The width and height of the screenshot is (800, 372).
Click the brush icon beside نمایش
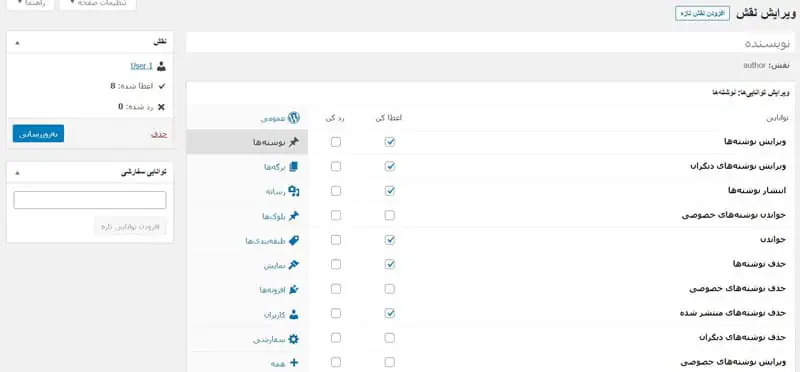point(293,265)
